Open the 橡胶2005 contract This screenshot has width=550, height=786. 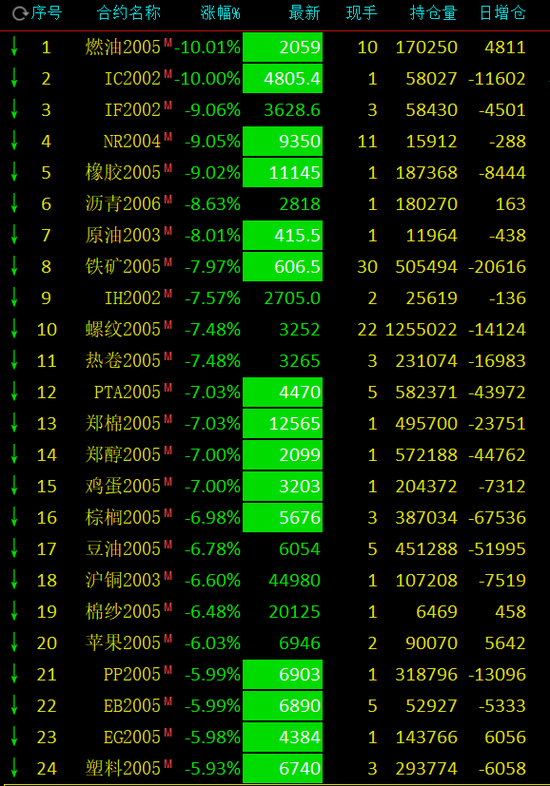pos(123,172)
